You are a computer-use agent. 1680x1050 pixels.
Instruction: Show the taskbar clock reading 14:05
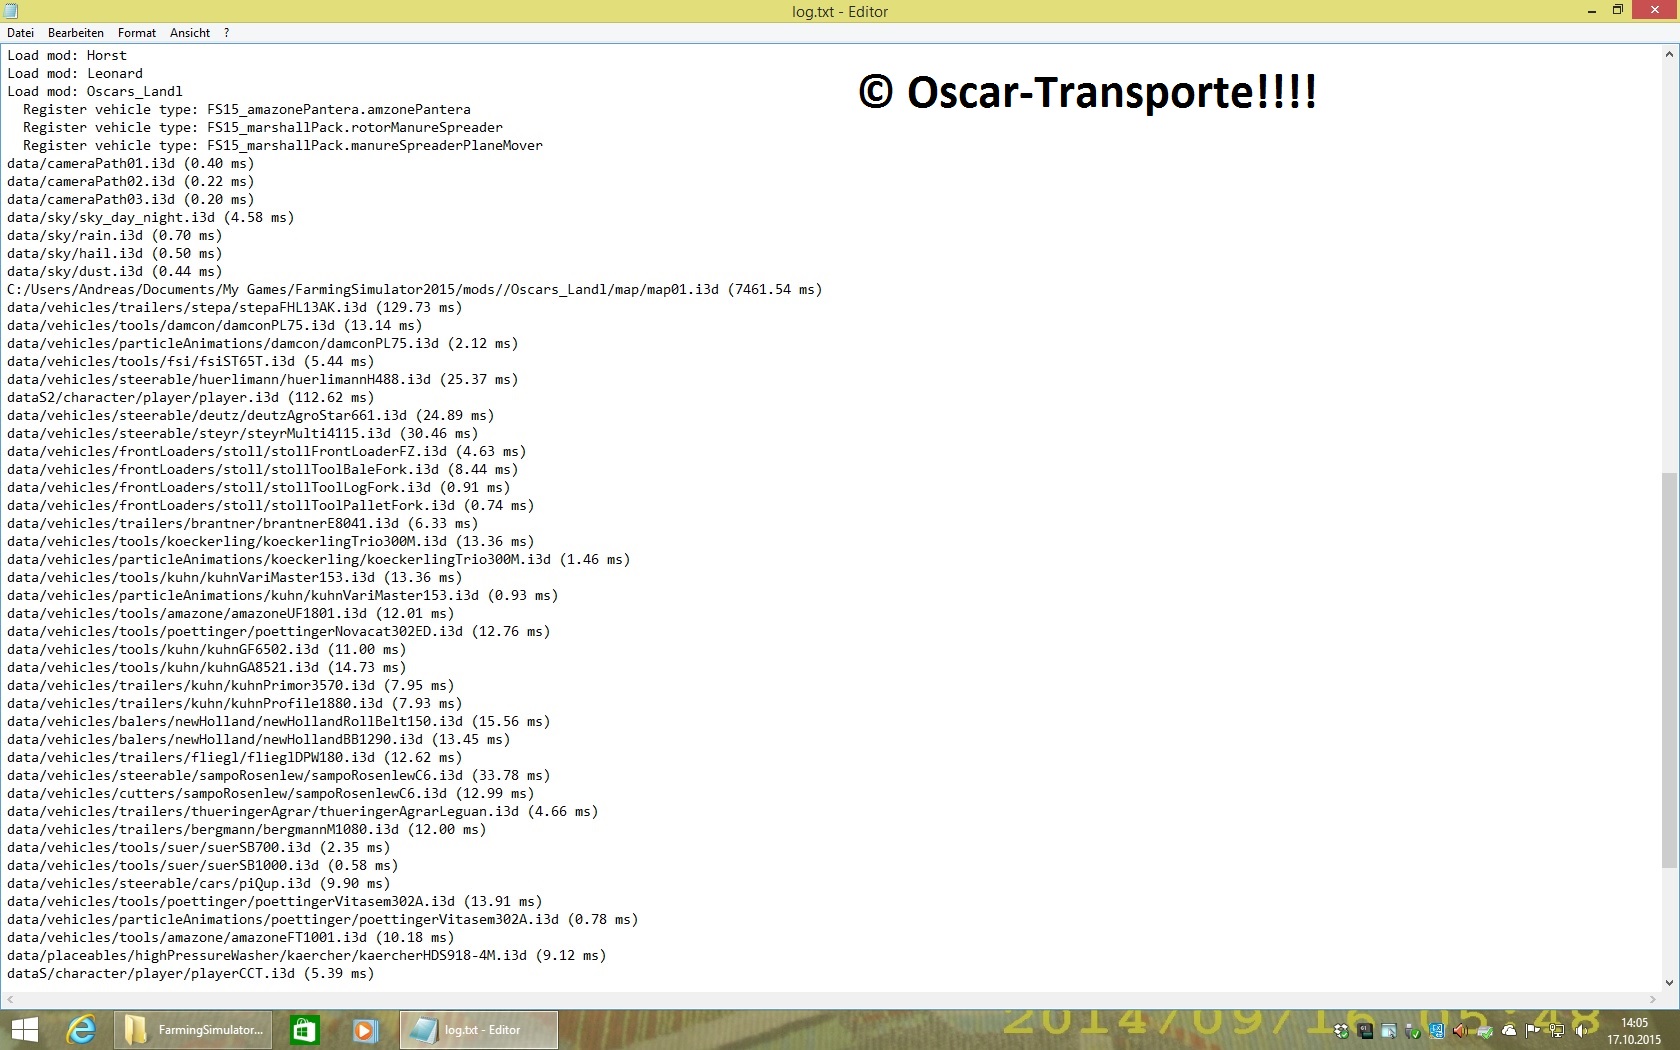click(x=1634, y=1023)
